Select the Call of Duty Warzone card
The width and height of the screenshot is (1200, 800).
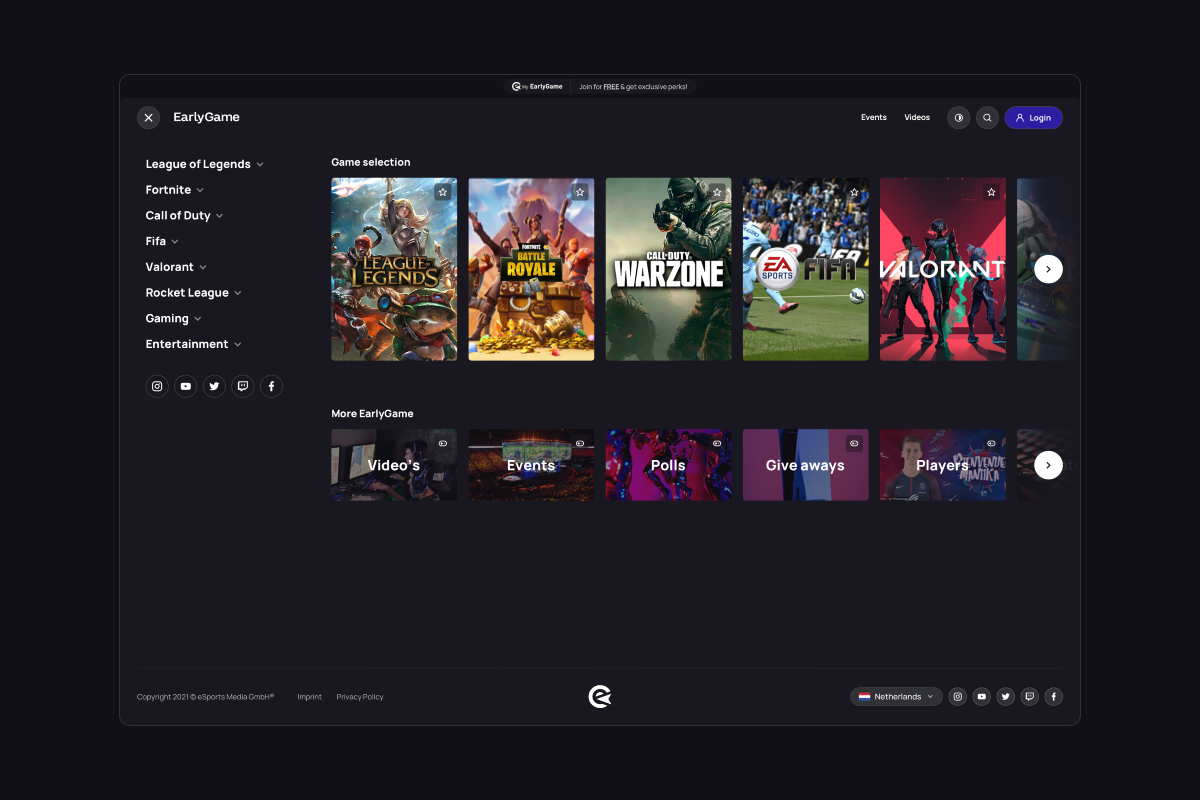(668, 270)
